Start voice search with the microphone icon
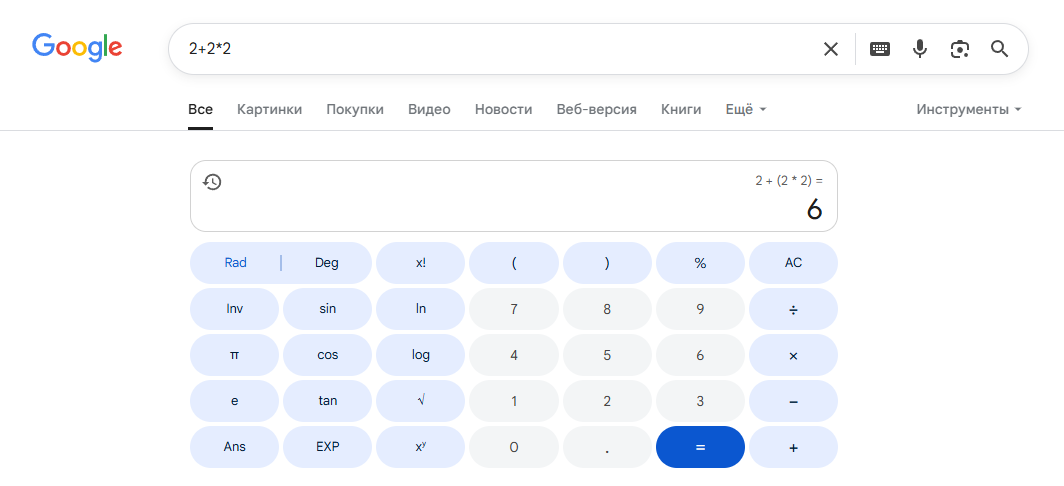 (x=920, y=49)
